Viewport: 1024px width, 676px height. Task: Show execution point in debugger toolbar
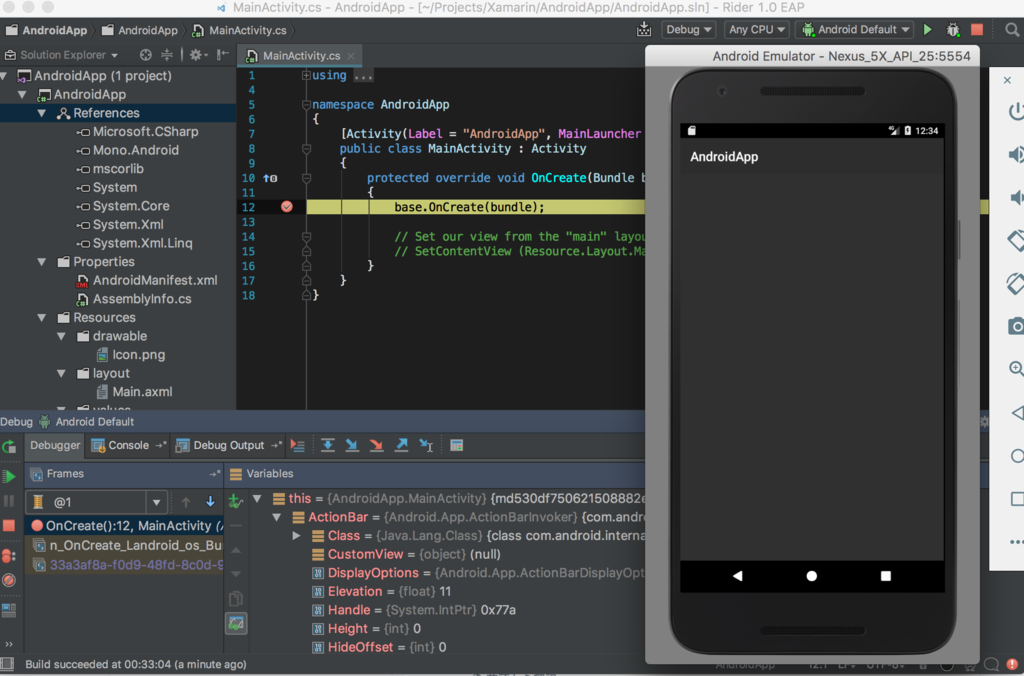pos(298,445)
